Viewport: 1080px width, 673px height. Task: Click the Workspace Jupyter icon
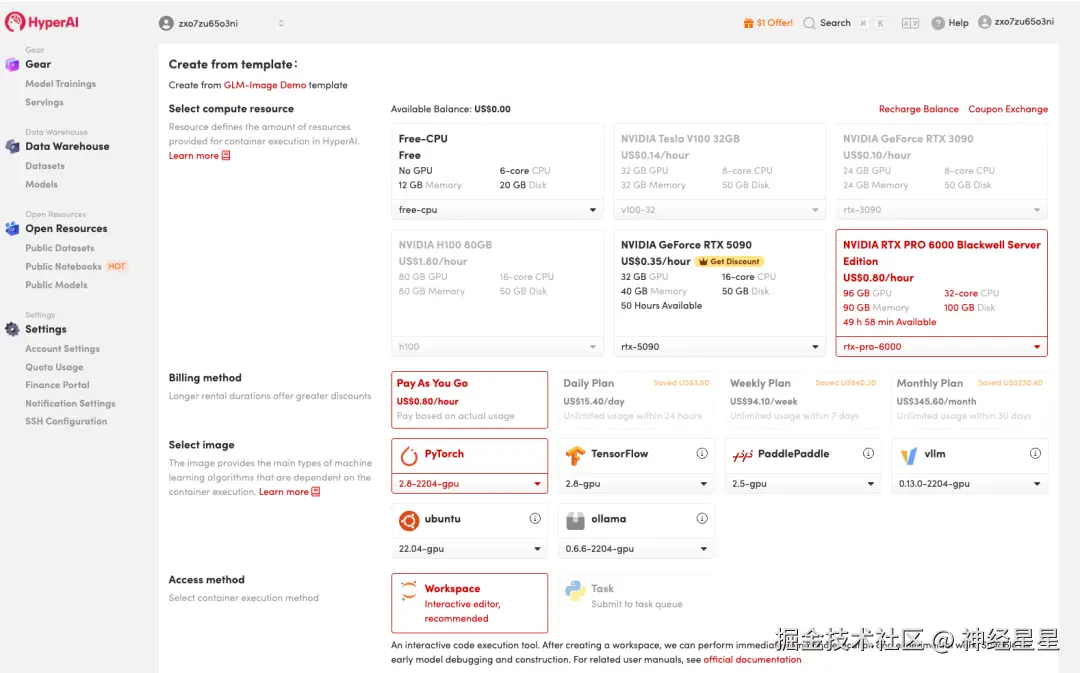click(408, 590)
